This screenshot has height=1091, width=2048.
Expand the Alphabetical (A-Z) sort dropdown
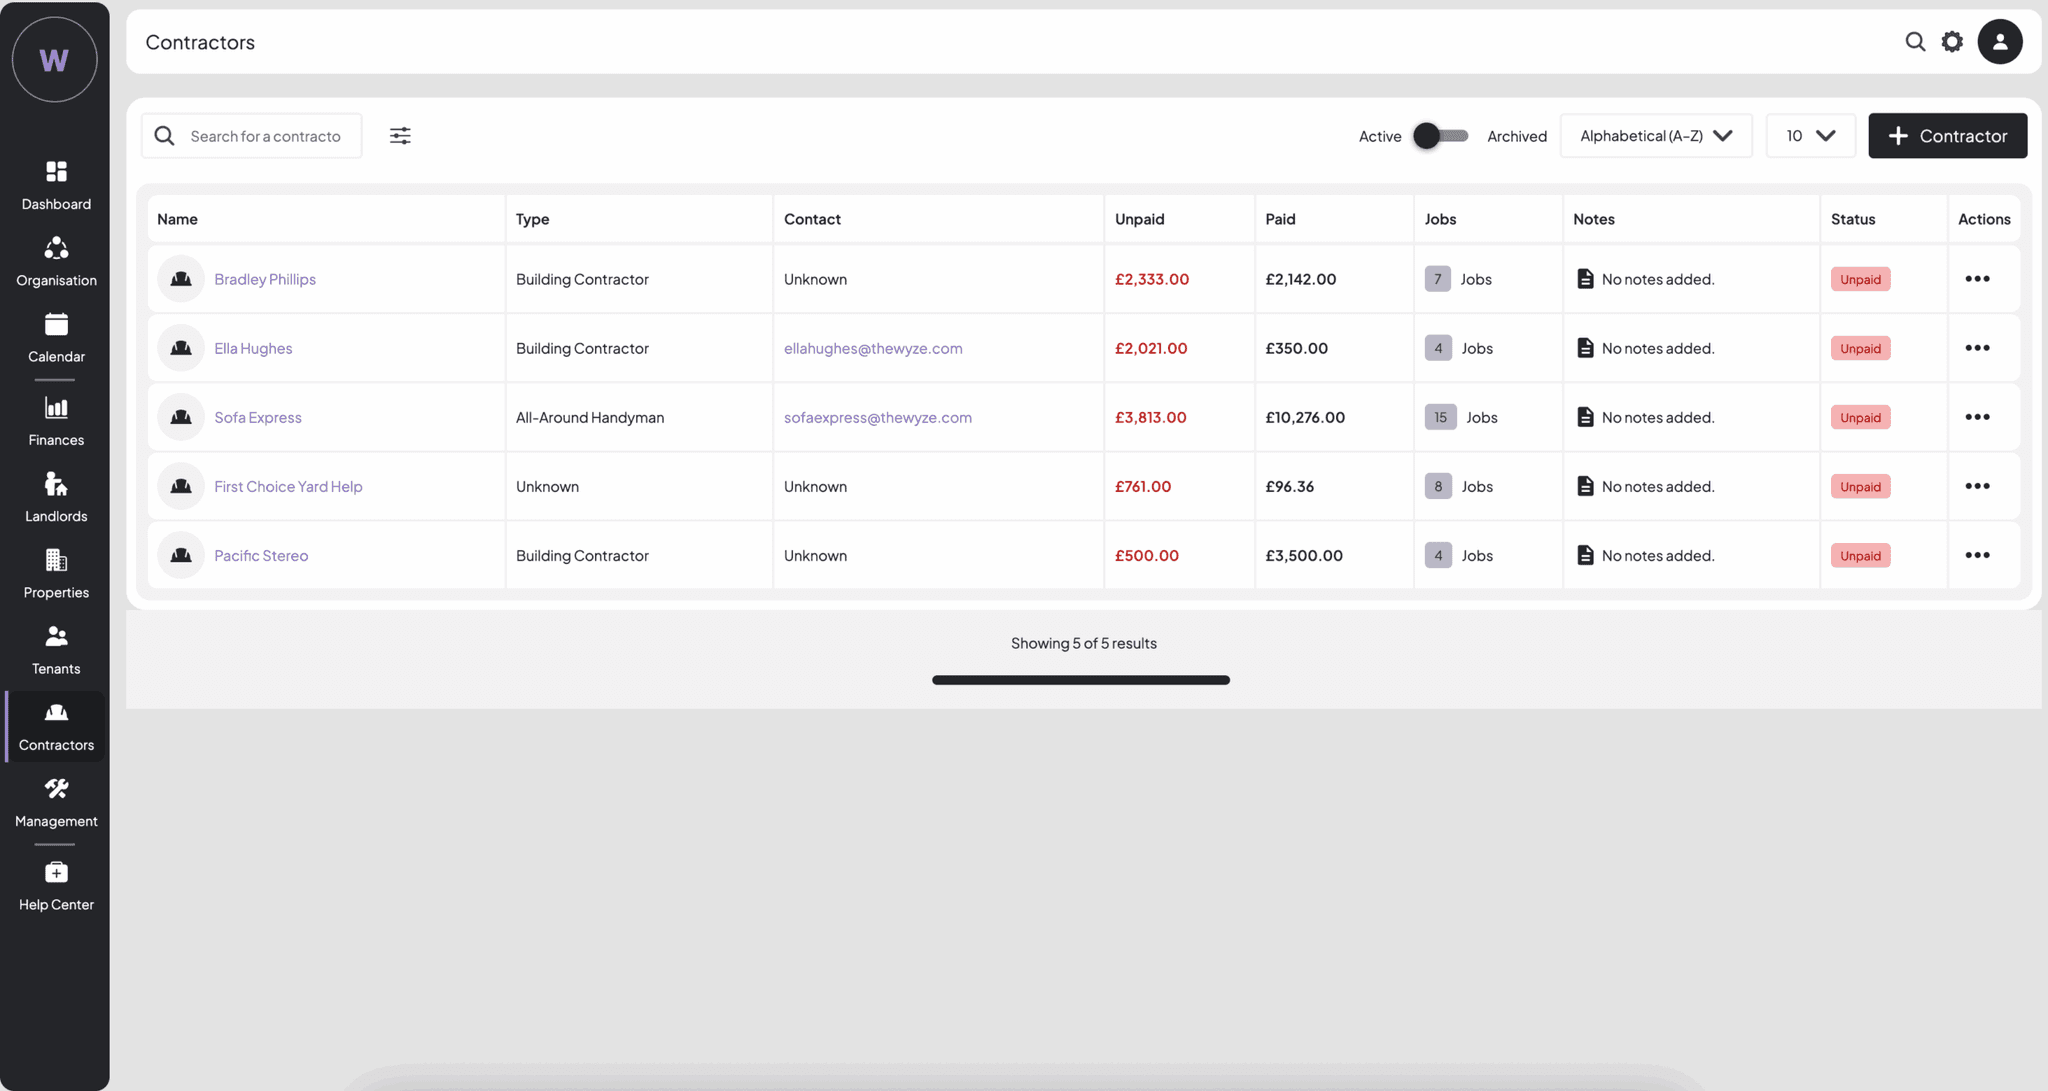point(1655,136)
